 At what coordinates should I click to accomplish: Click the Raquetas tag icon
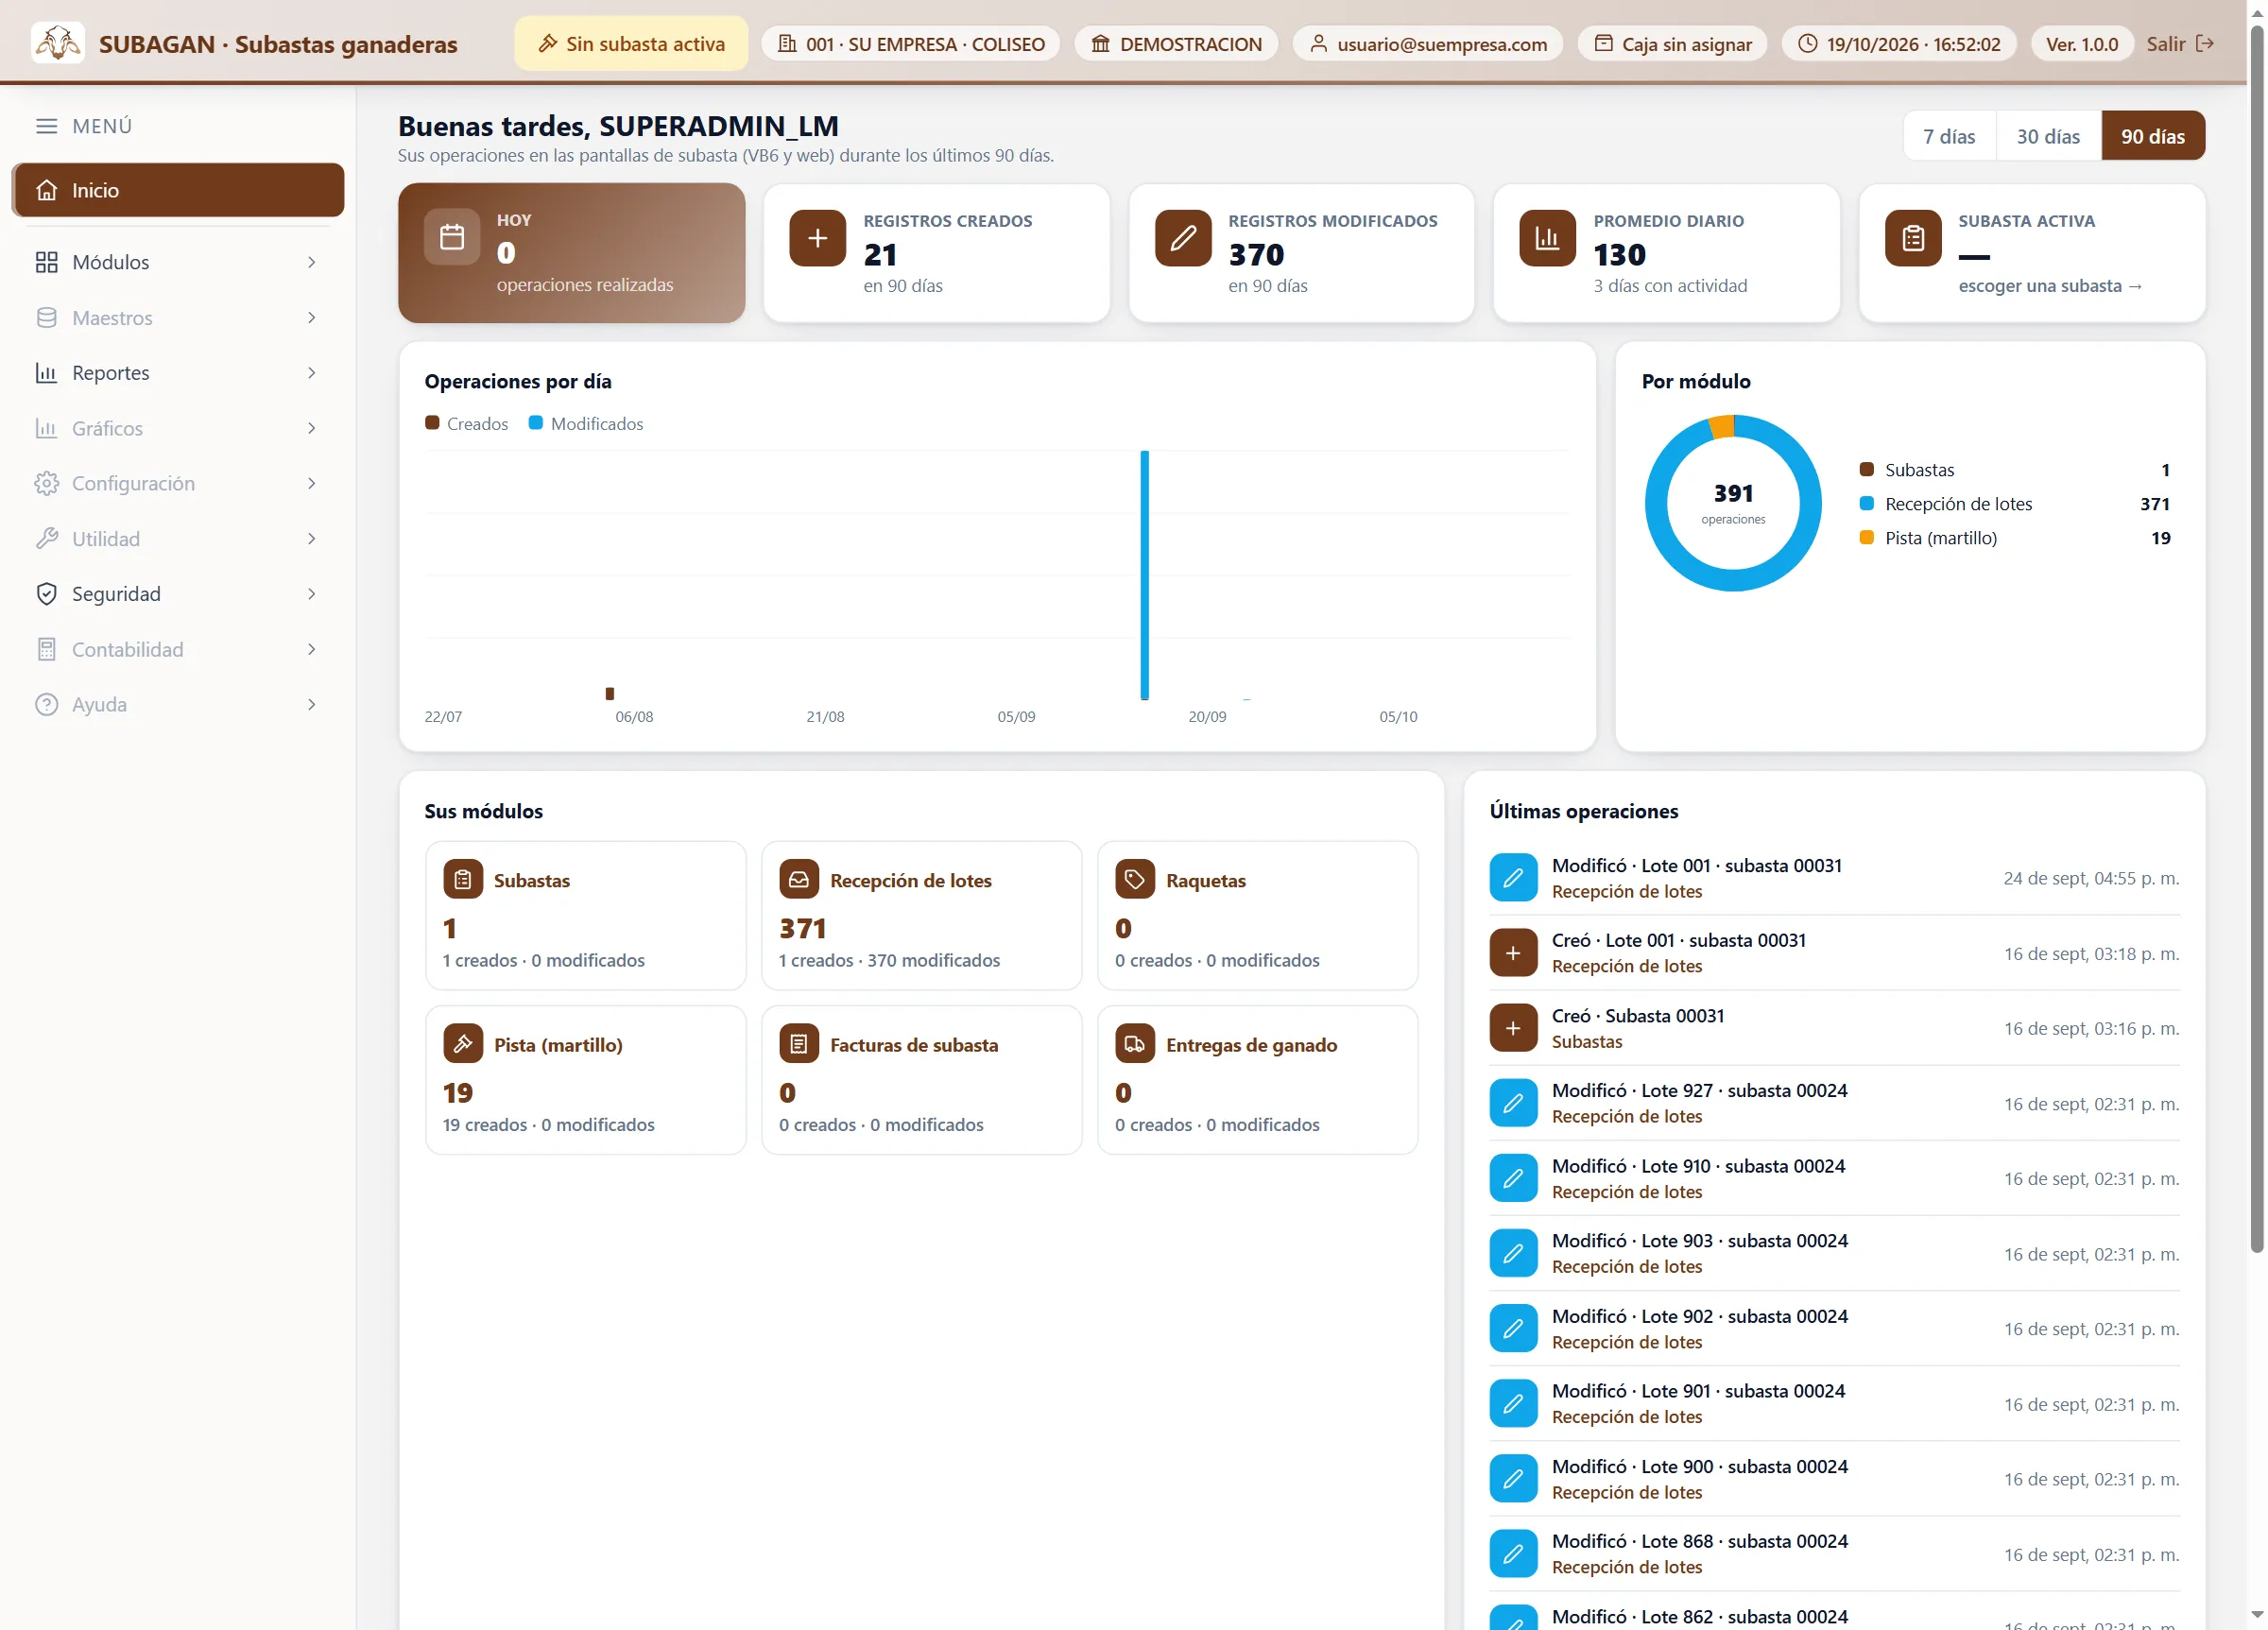tap(1135, 879)
